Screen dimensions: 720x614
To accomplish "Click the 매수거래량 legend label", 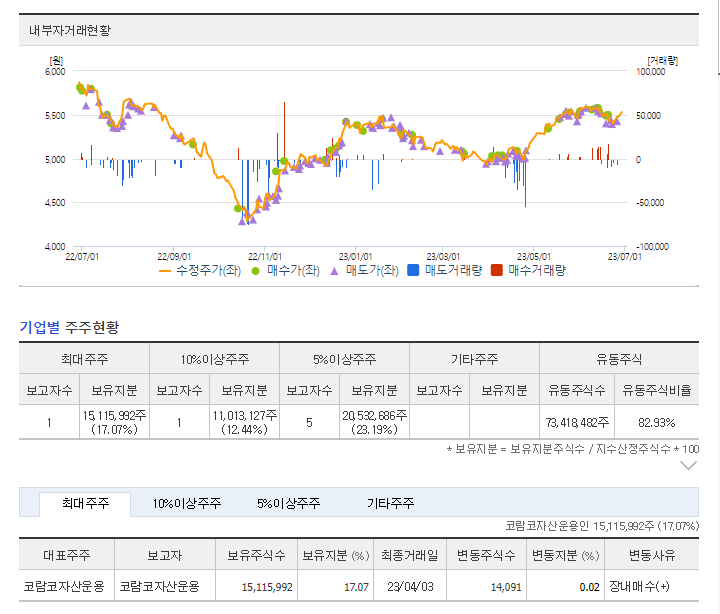I will [x=537, y=270].
